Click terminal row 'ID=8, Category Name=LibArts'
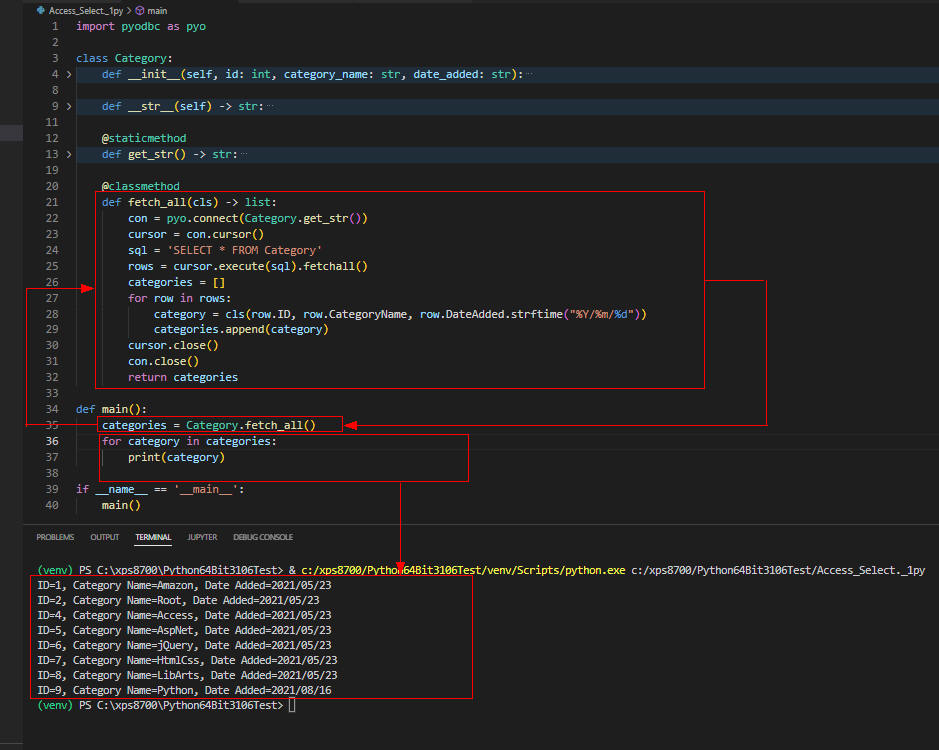Screen dimensions: 939x750 pos(187,675)
